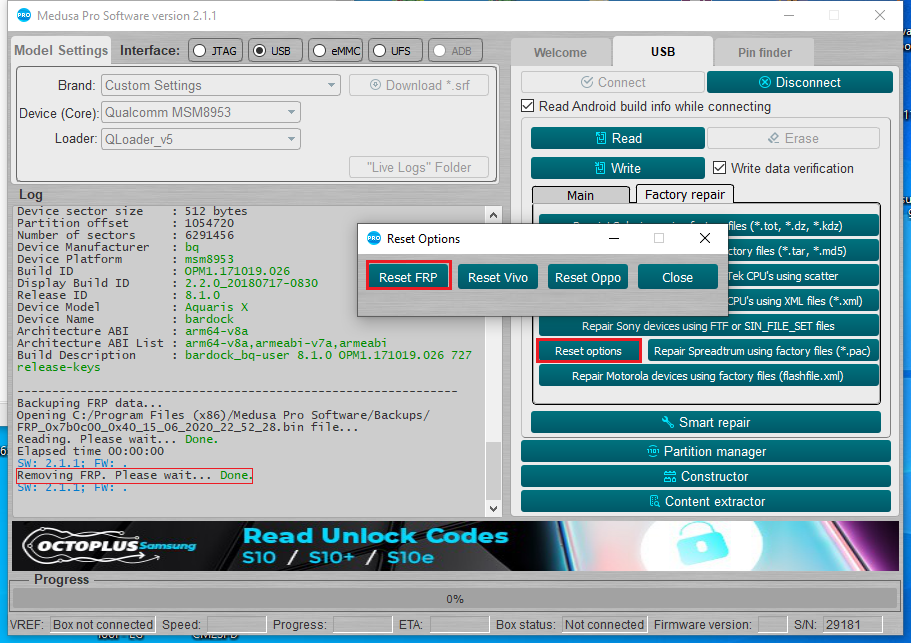Click the Reset Options dialog PRO icon
911x643 pixels.
374,238
